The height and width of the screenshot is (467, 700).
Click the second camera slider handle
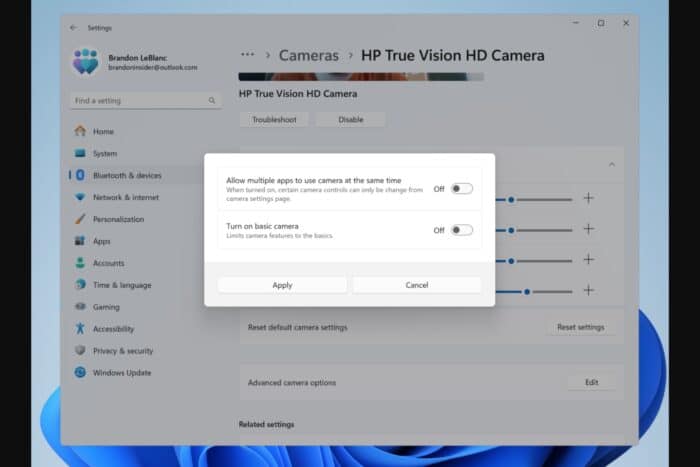click(x=511, y=230)
